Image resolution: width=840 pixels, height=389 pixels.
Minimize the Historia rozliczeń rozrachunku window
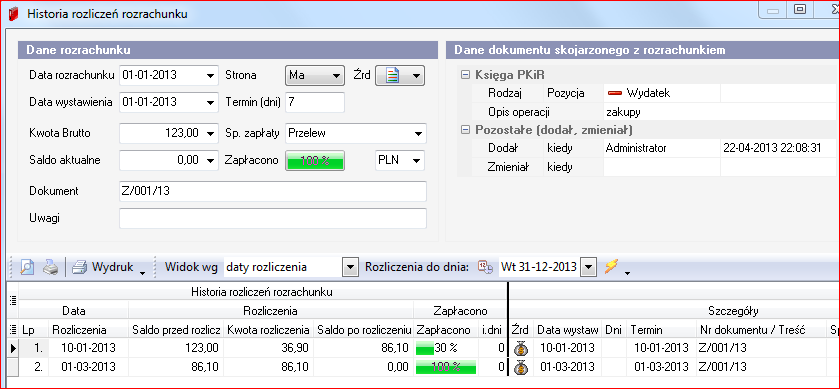pyautogui.click(x=772, y=10)
